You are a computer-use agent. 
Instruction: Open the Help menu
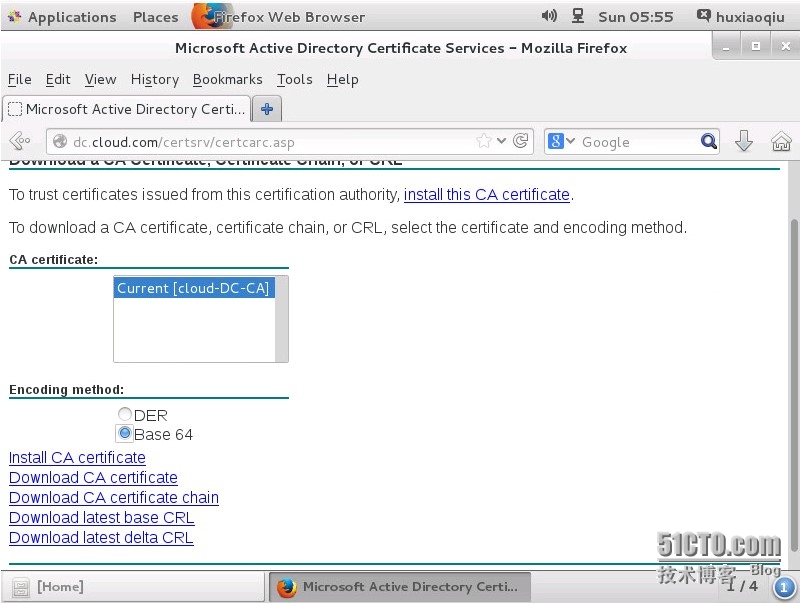[x=342, y=80]
